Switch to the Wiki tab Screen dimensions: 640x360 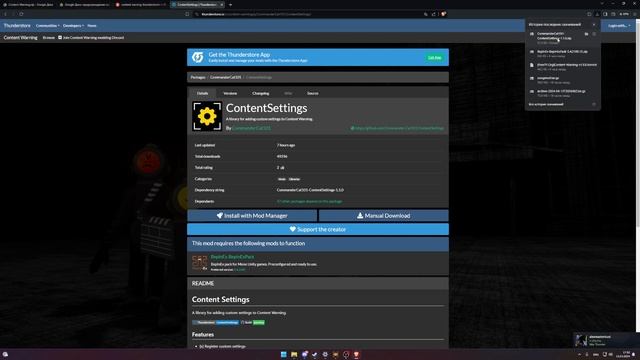coord(288,93)
